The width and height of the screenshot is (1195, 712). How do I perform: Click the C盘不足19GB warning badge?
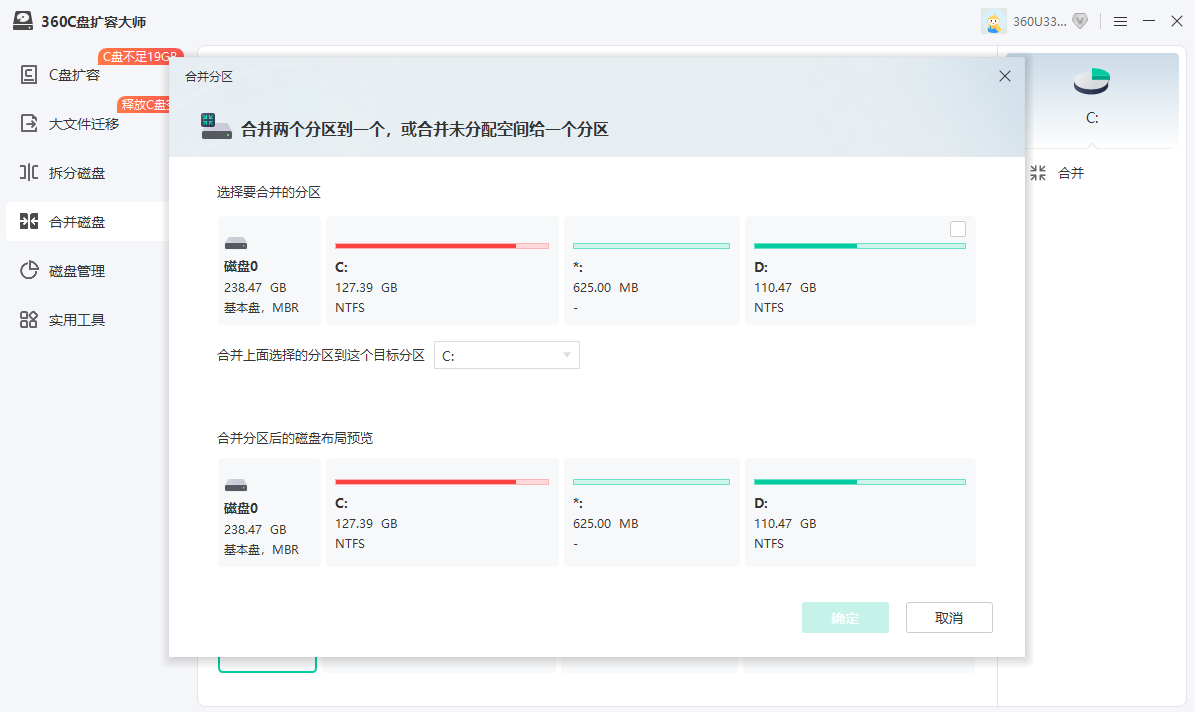point(139,56)
